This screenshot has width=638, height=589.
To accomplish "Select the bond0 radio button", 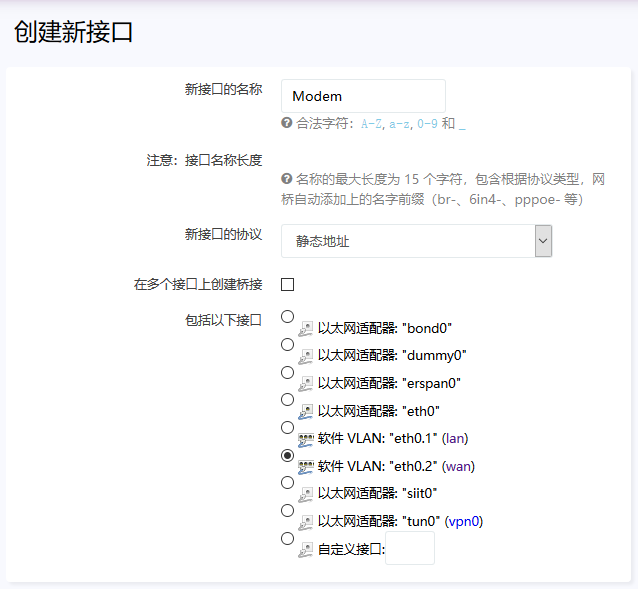I will tap(287, 316).
